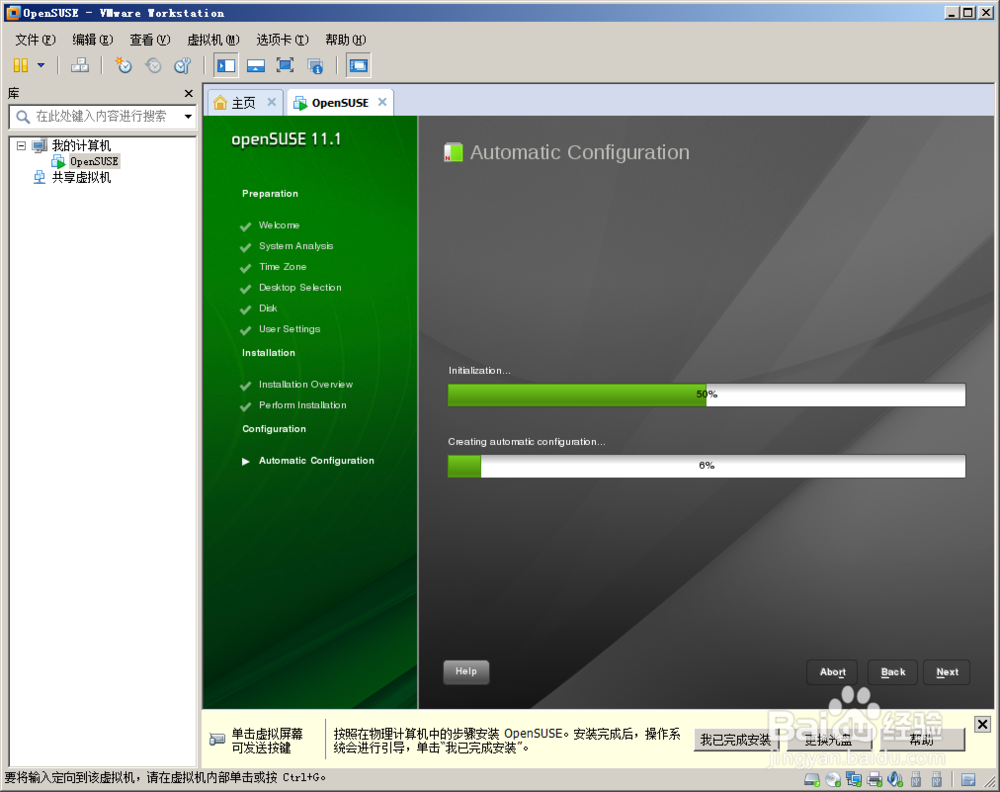Click the sound card status bar icon
This screenshot has height=792, width=1000.
pyautogui.click(x=895, y=779)
